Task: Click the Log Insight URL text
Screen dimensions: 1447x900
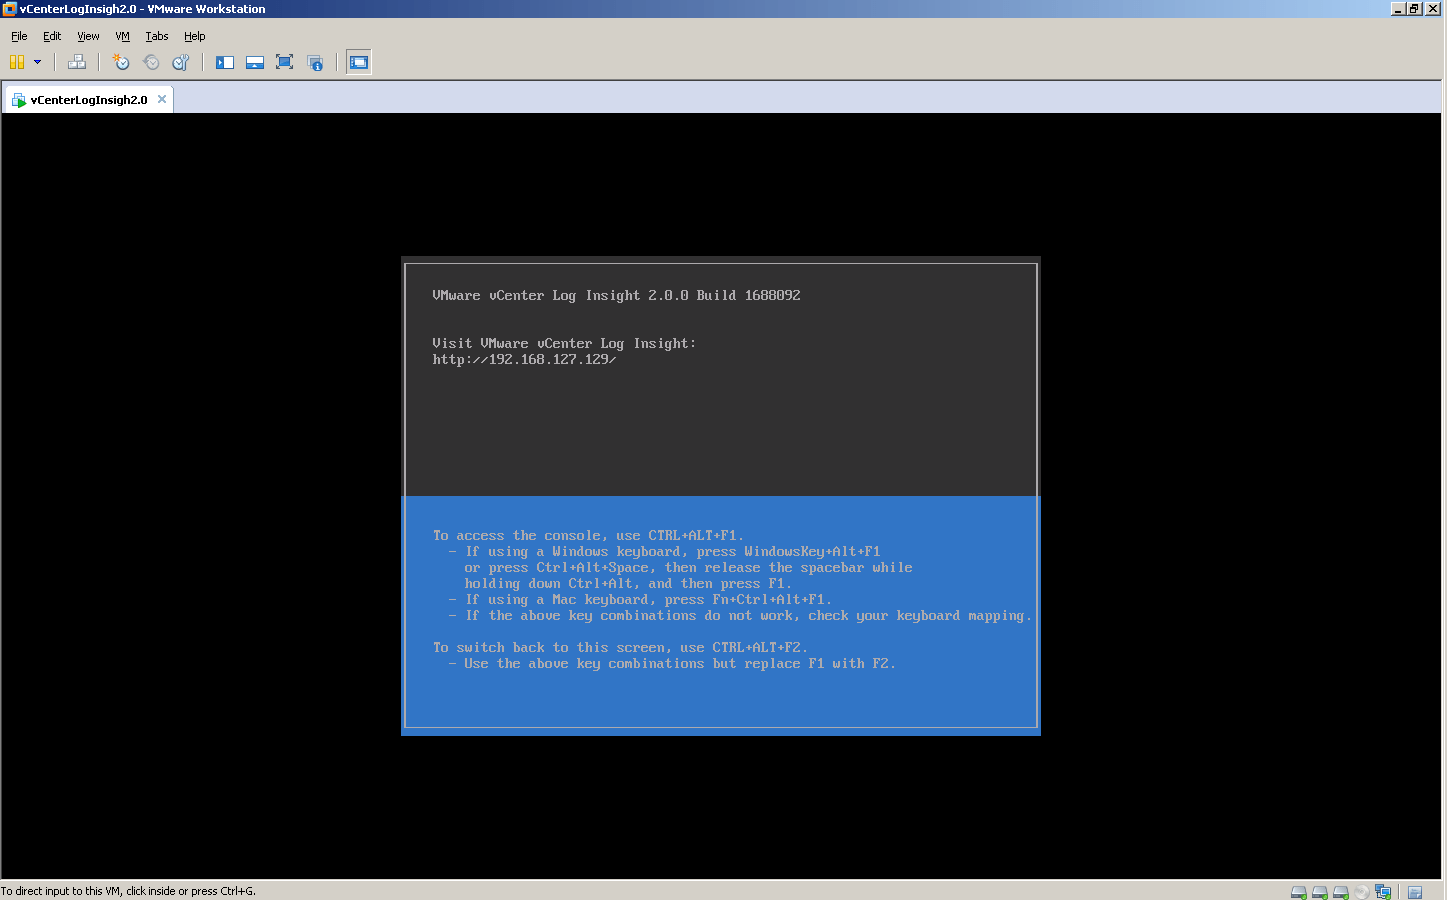Action: pyautogui.click(x=524, y=359)
